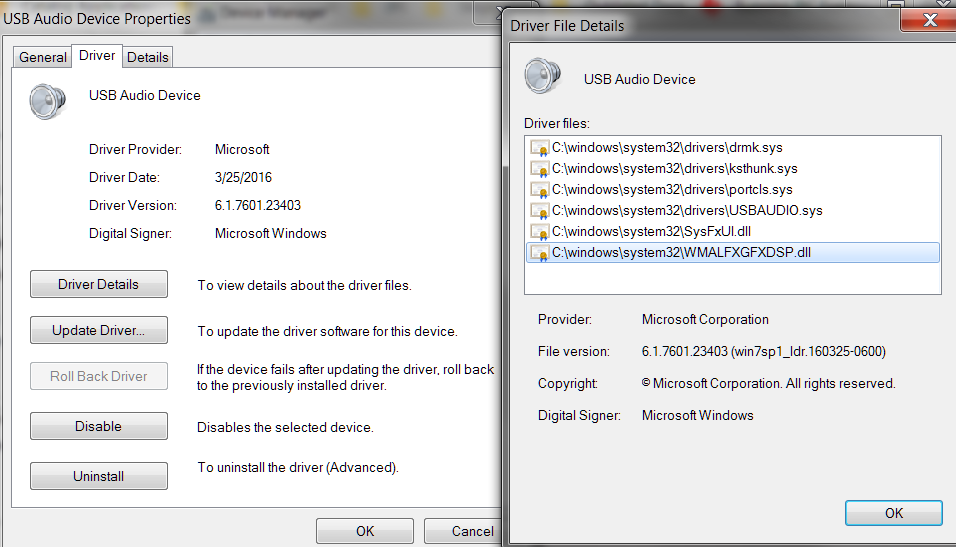
Task: Select SysFxUI.dll driver file row
Action: pos(732,232)
